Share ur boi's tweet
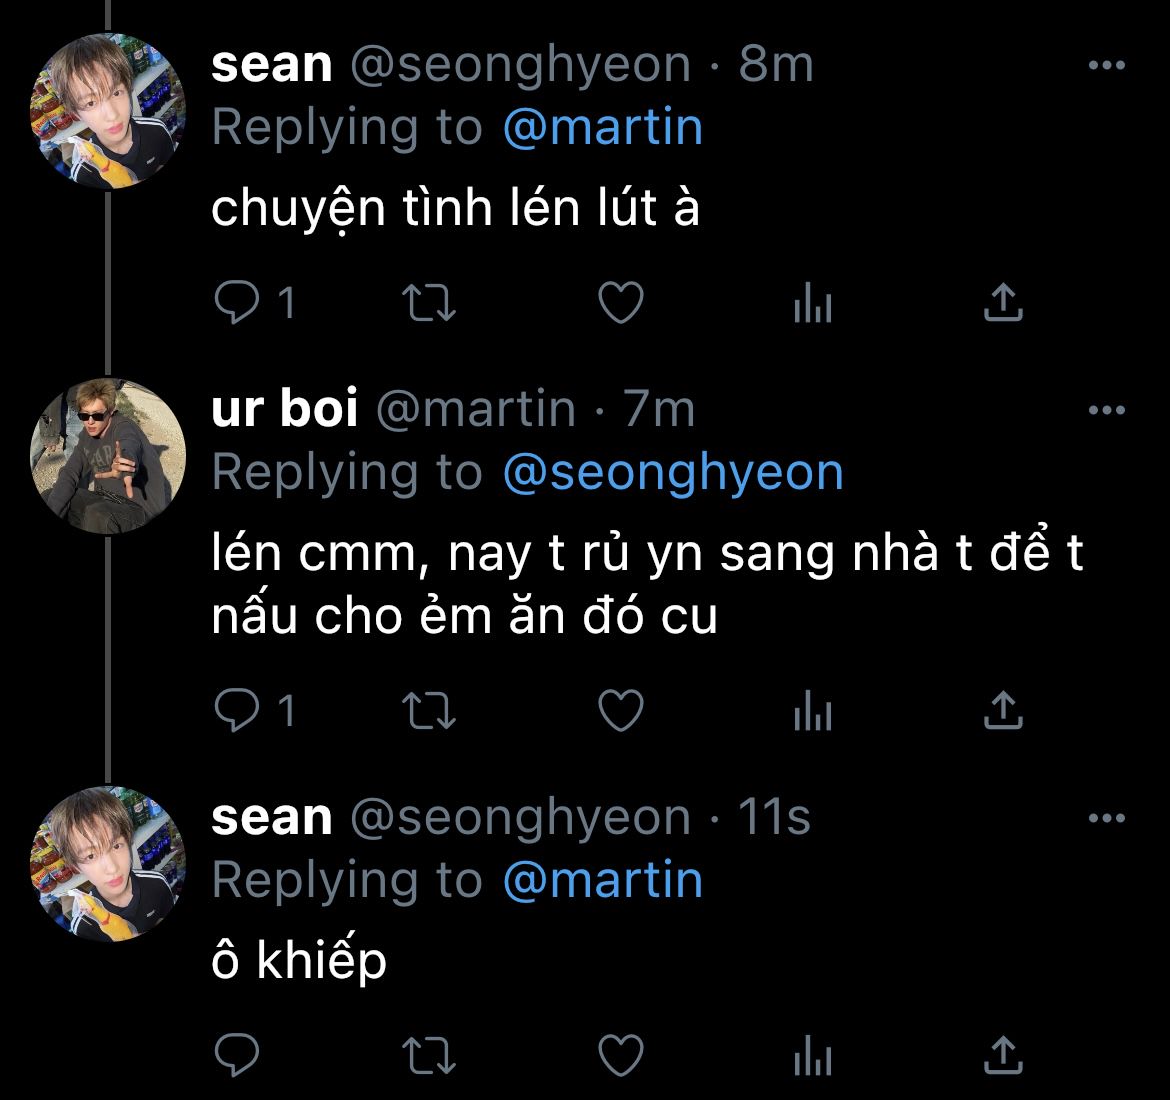 tap(1002, 711)
